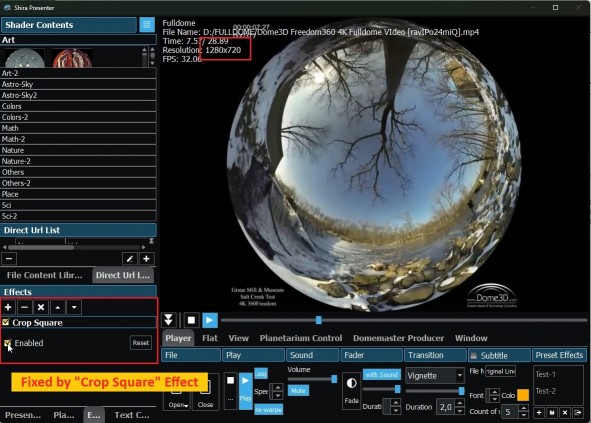Toggle the Subtitle checkbox
Viewport: 591px width, 423px height.
point(474,356)
